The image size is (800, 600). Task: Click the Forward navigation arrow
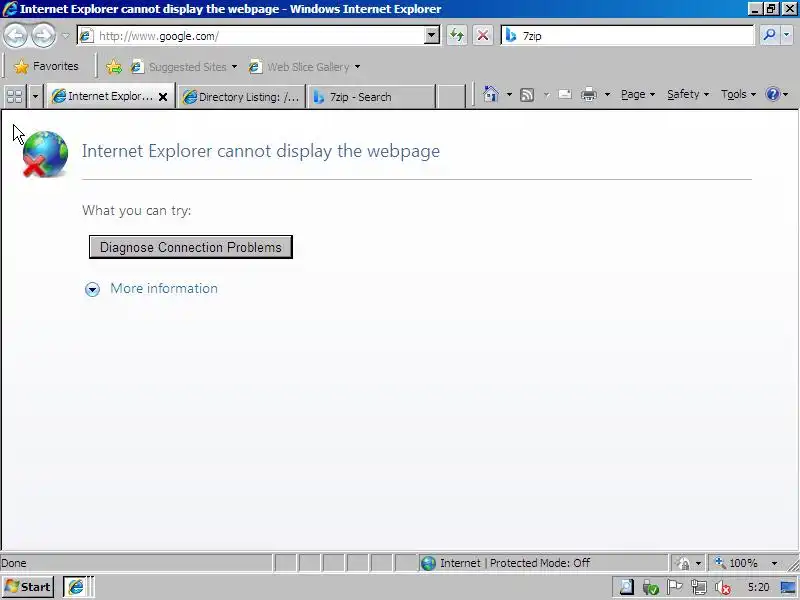44,36
